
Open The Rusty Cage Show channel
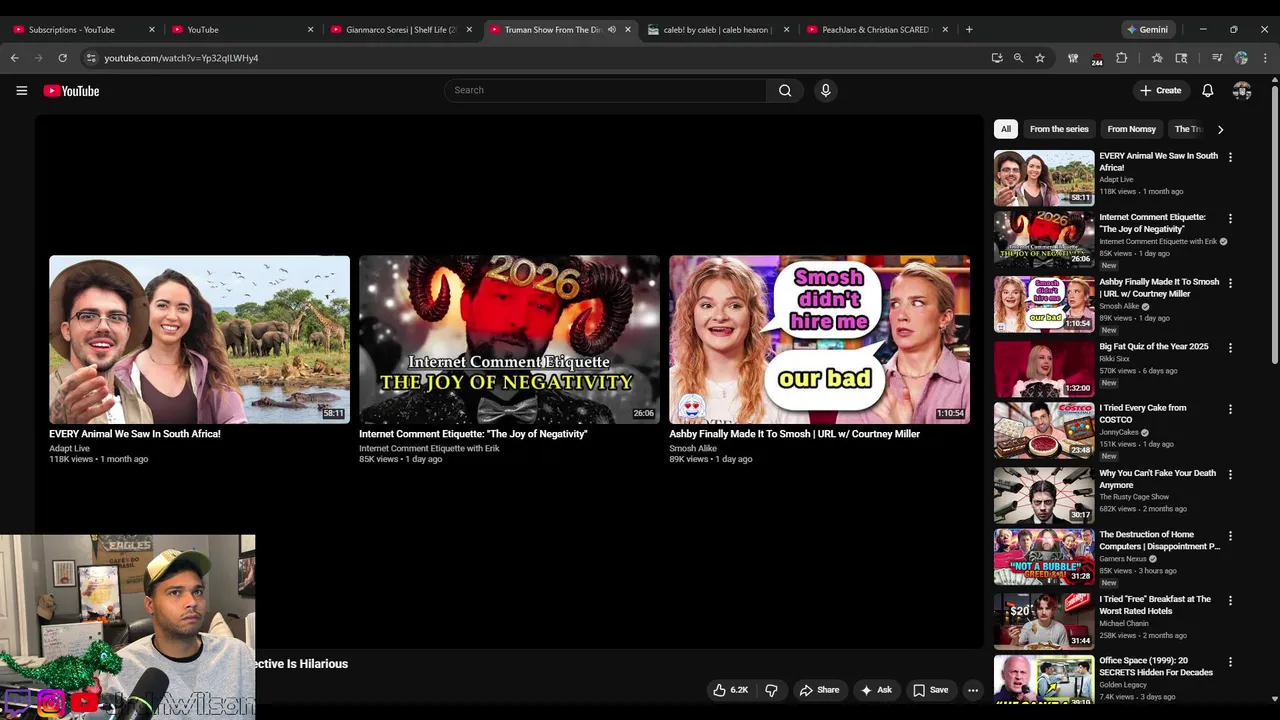point(1134,497)
